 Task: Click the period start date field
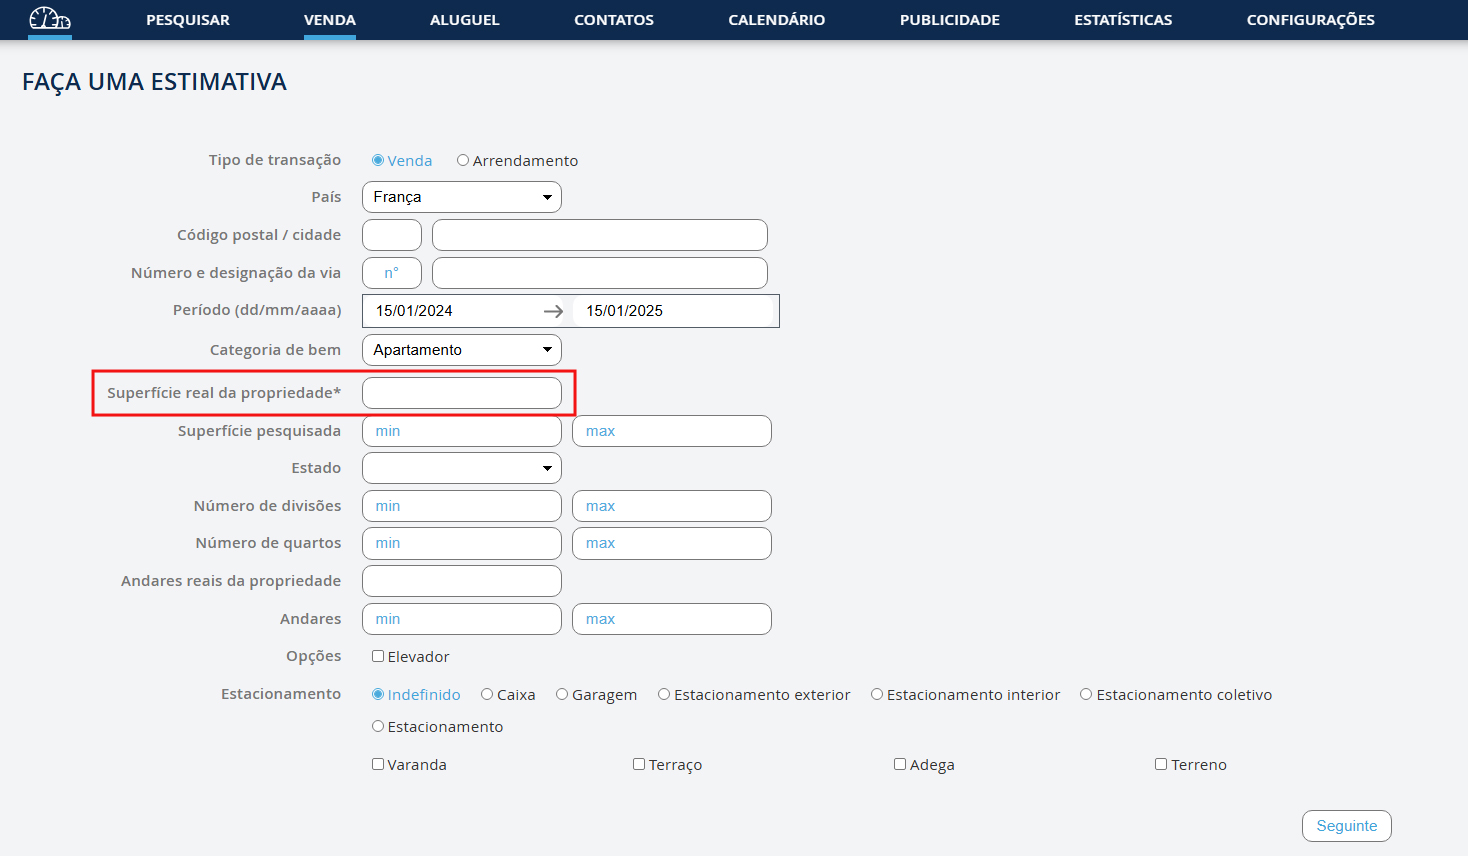point(450,311)
